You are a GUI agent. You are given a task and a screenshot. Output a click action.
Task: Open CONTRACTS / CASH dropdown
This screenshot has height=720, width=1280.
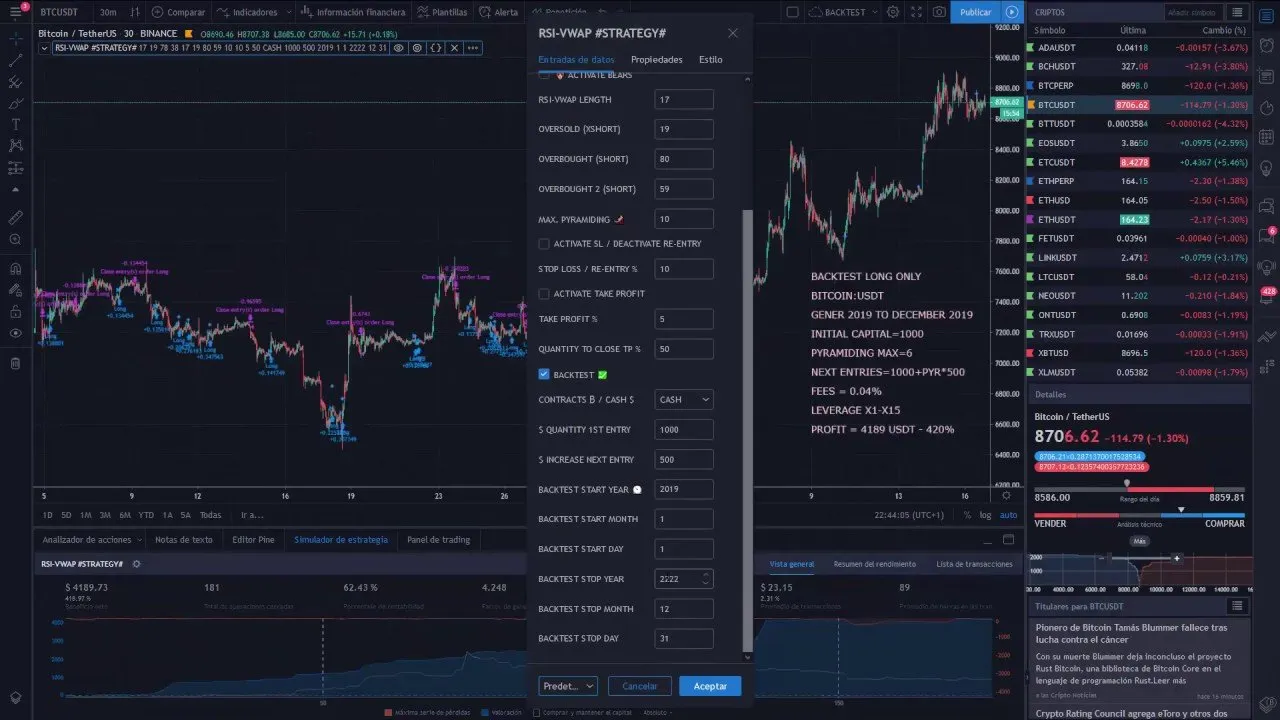pyautogui.click(x=684, y=399)
